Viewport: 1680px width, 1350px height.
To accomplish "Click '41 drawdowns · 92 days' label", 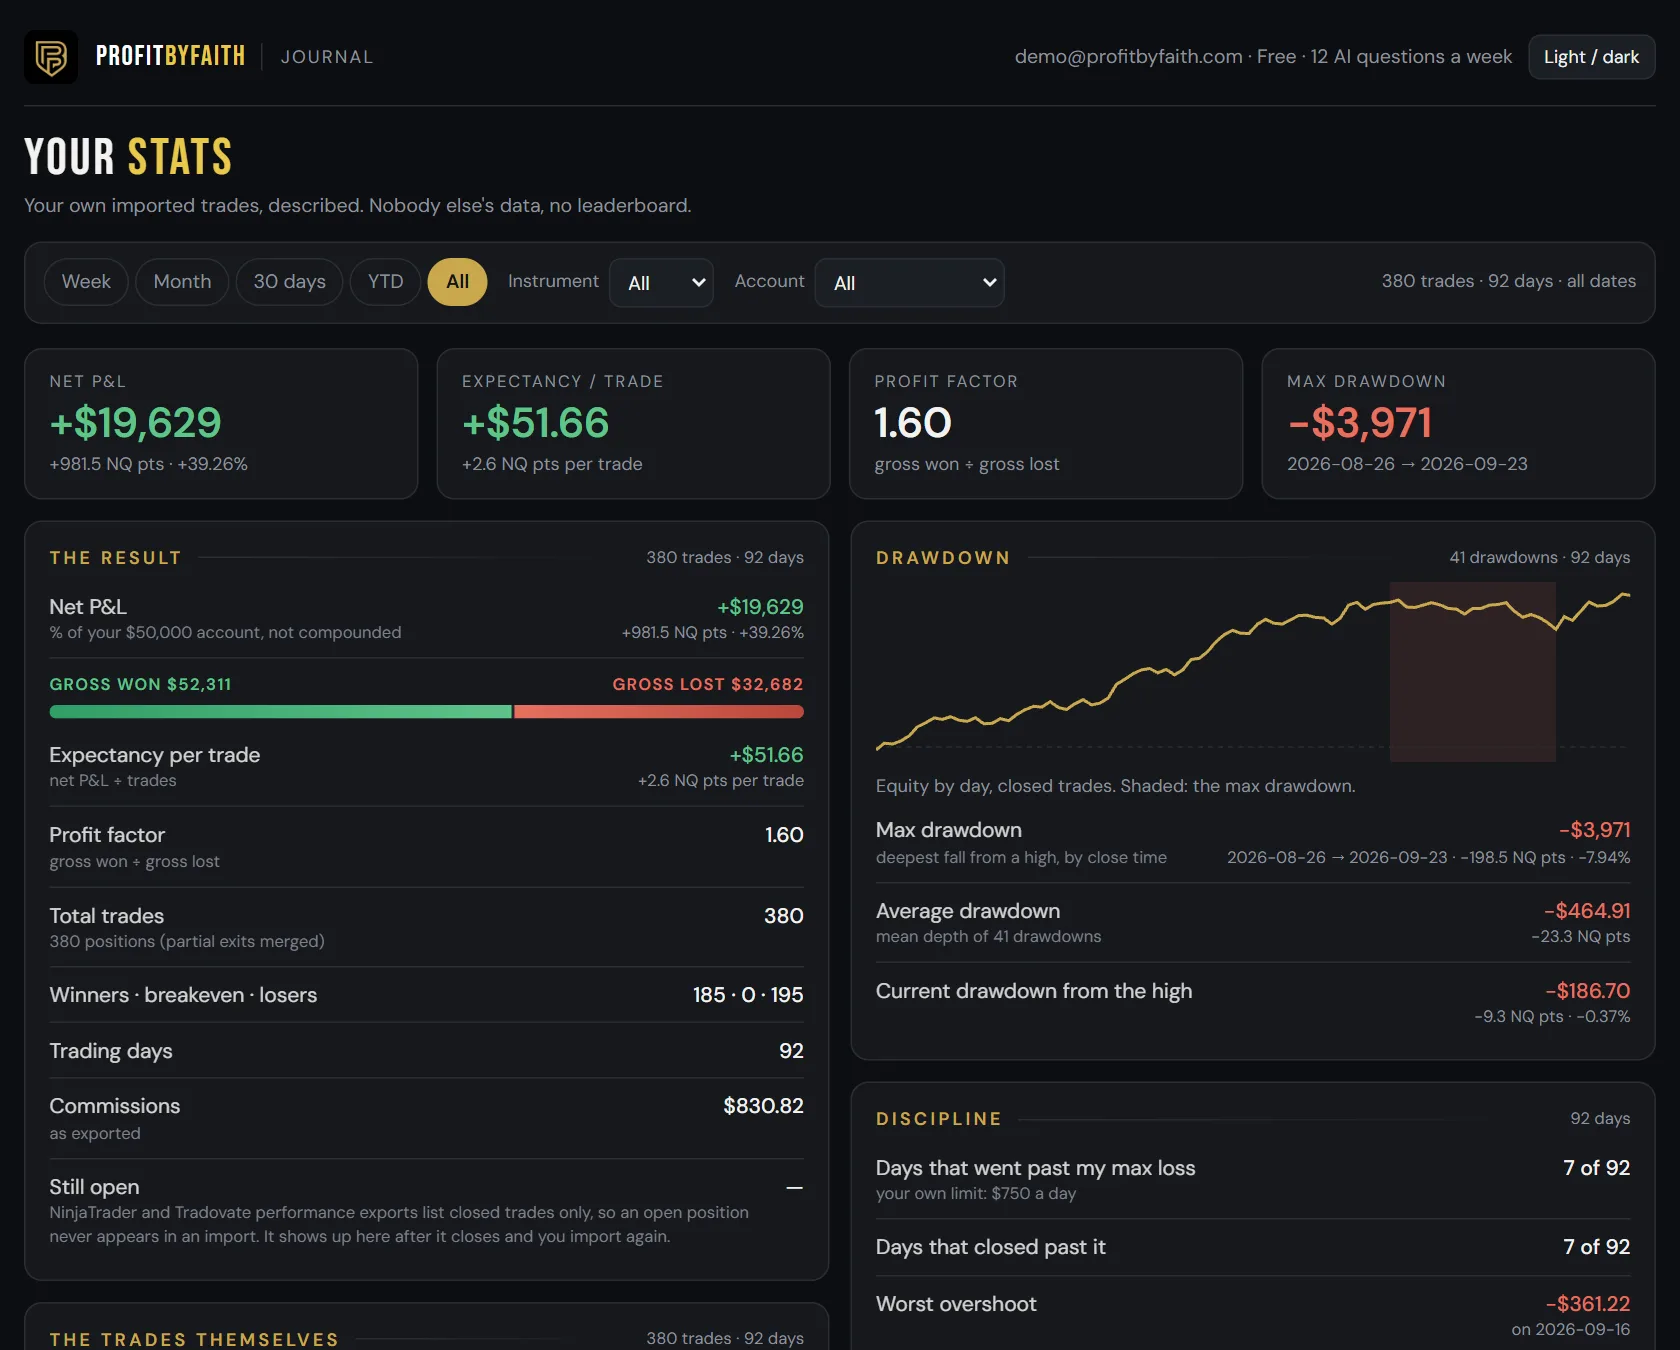I will tap(1540, 557).
